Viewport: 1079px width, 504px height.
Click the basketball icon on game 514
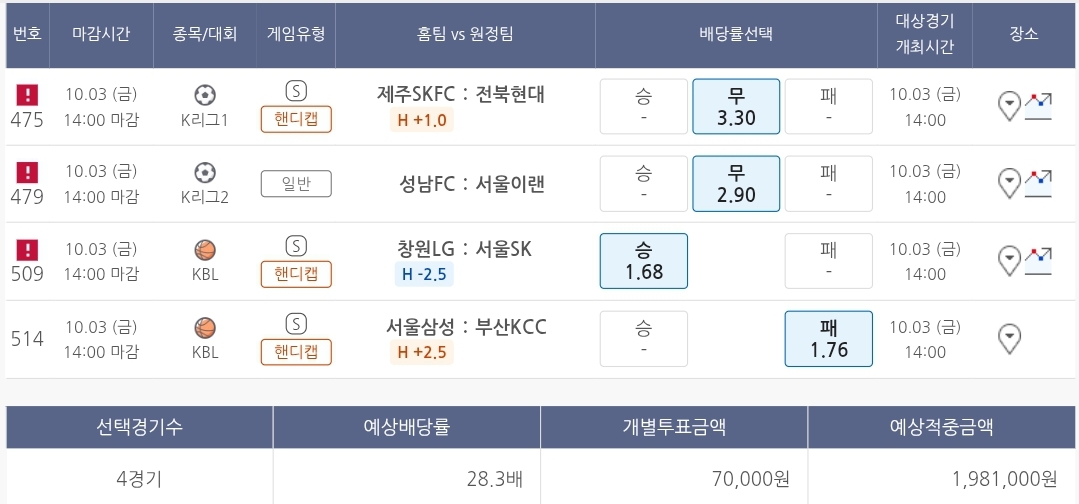click(205, 328)
